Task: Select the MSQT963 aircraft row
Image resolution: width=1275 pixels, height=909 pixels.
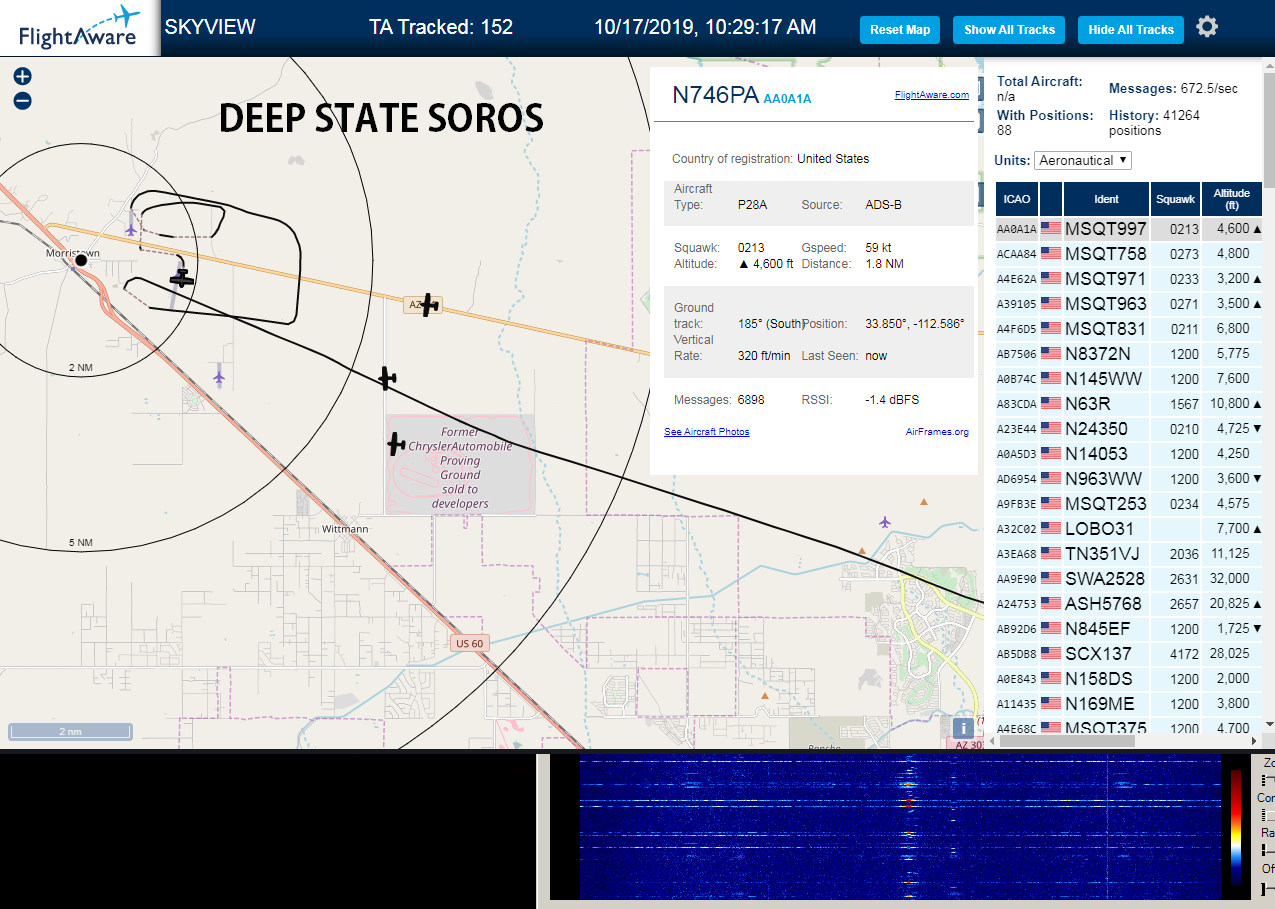Action: click(x=1129, y=304)
